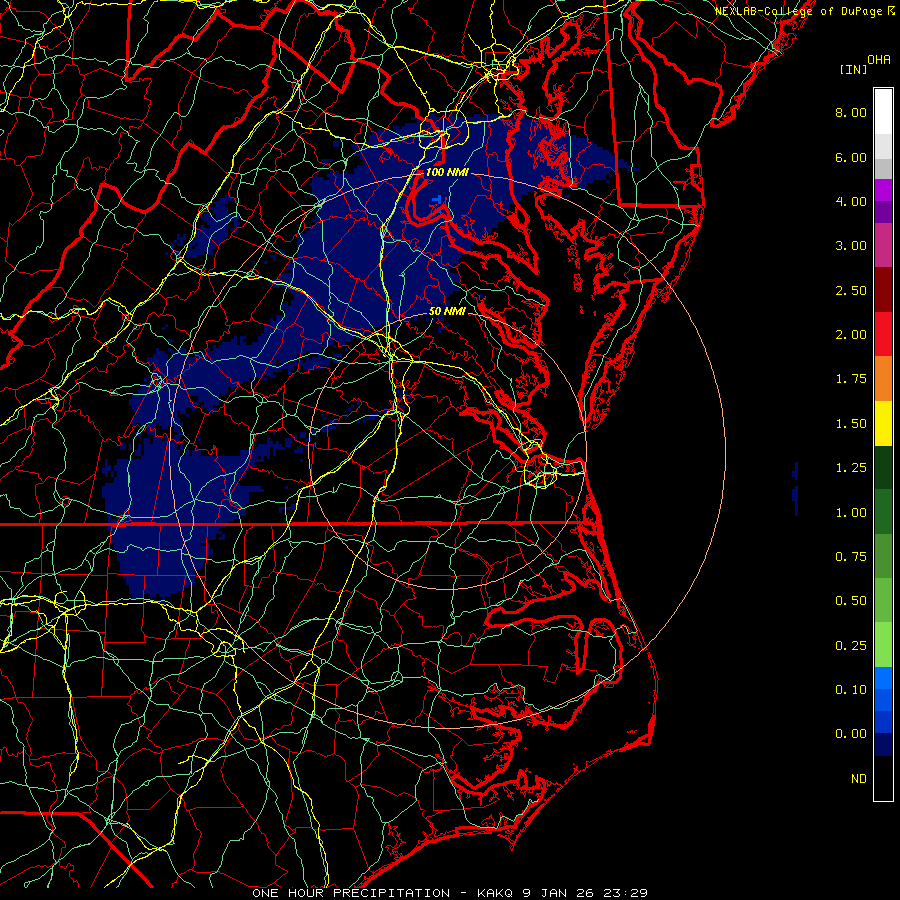This screenshot has width=900, height=900.
Task: Click the bright blue pixel below 100 NMI label
Action: [x=439, y=199]
